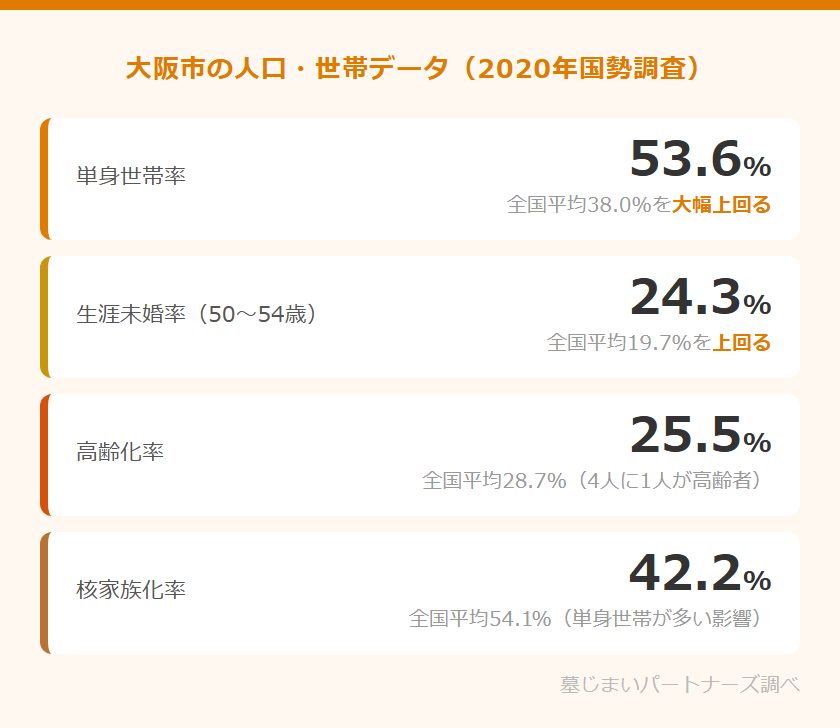Click the 核家族化率 label
Image resolution: width=840 pixels, height=728 pixels.
tap(131, 591)
